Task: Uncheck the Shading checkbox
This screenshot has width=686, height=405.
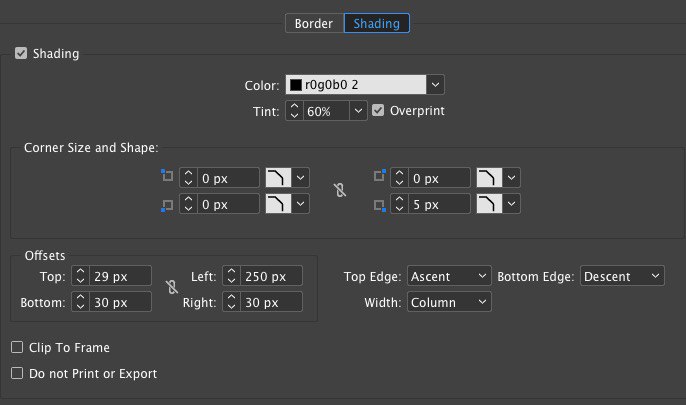Action: point(21,53)
